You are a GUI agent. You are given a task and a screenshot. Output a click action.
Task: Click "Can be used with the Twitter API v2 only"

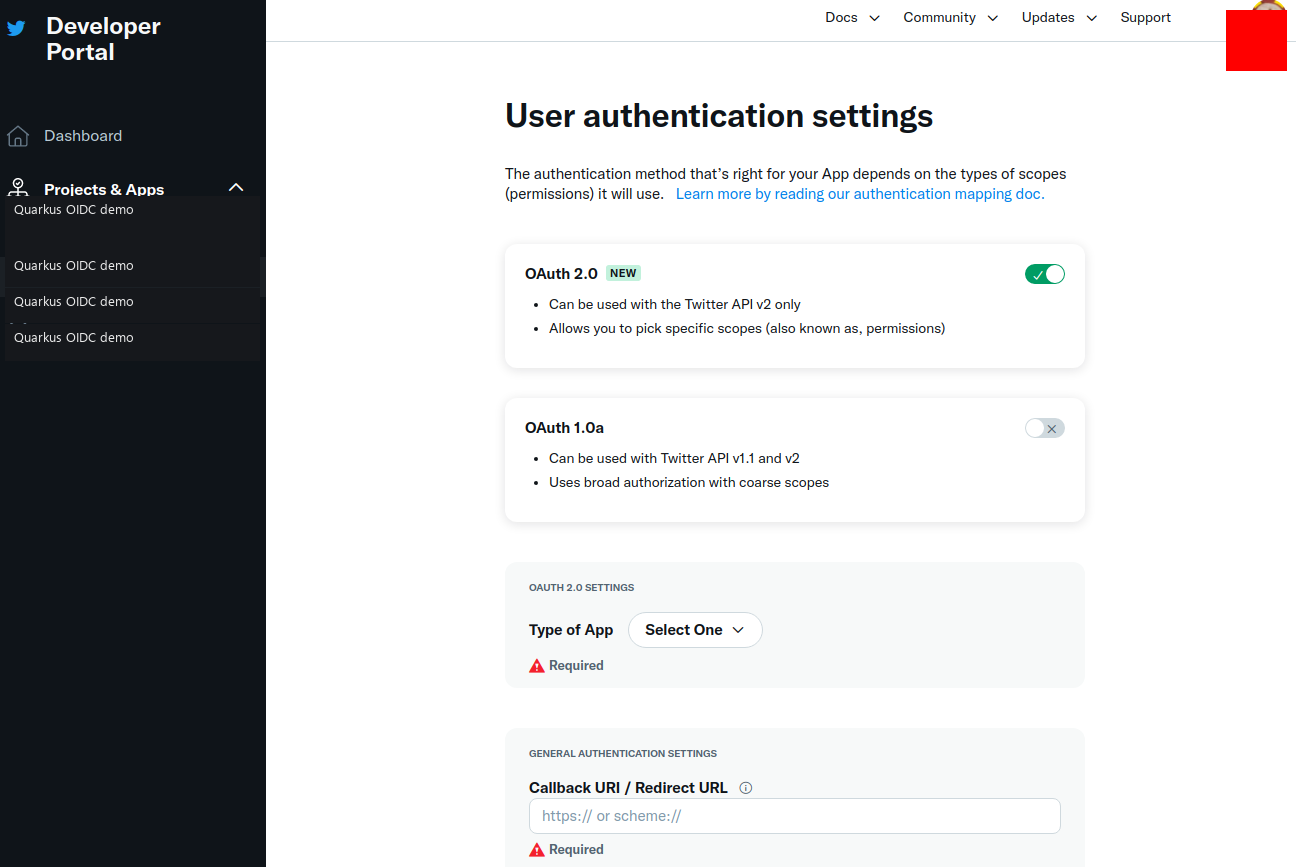click(x=675, y=304)
